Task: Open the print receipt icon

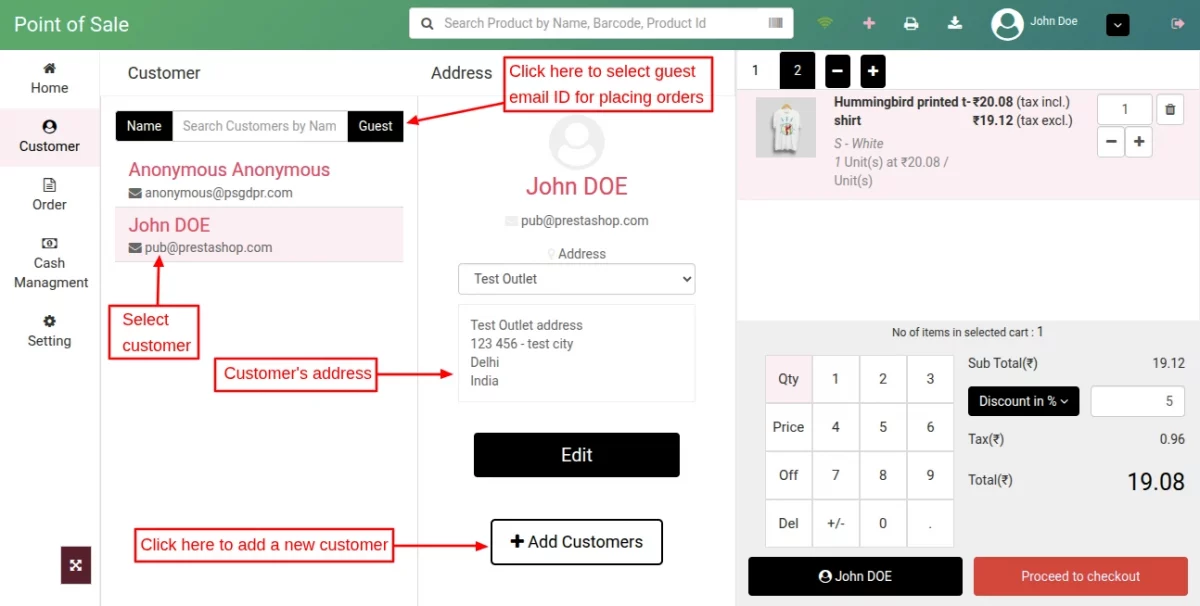Action: (911, 22)
